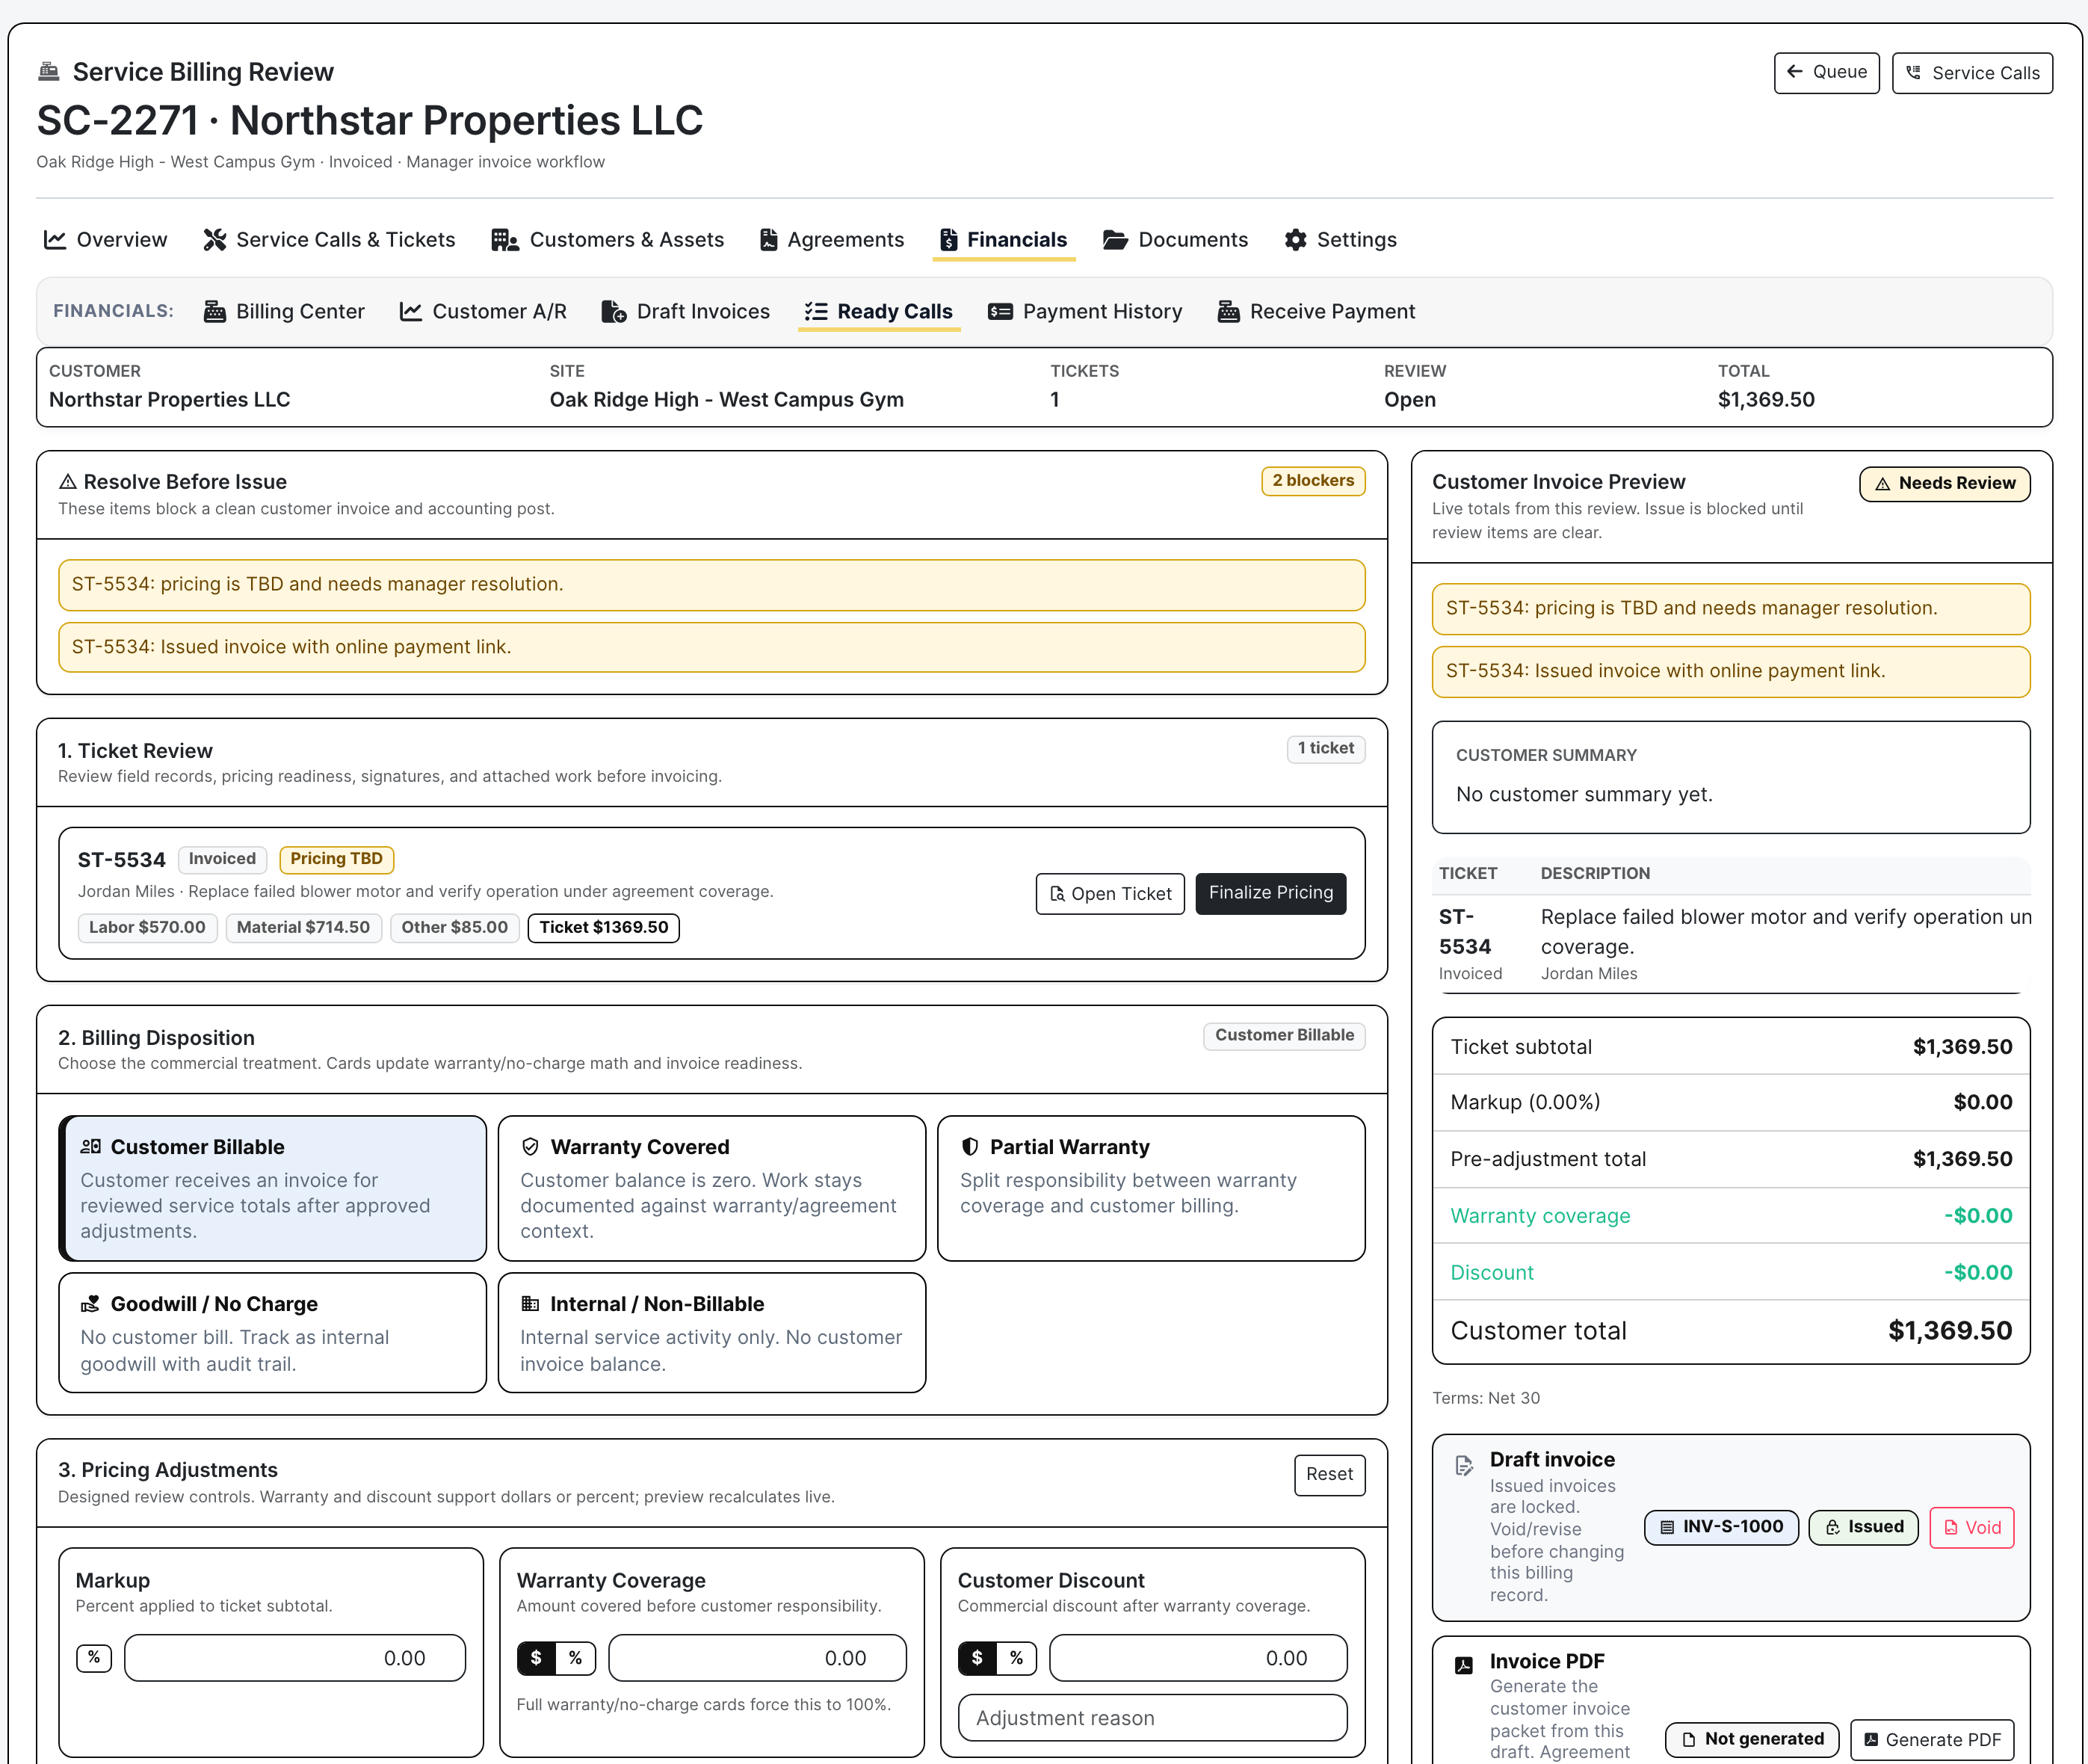Click the 2 blockers badge
The height and width of the screenshot is (1764, 2088).
1313,481
